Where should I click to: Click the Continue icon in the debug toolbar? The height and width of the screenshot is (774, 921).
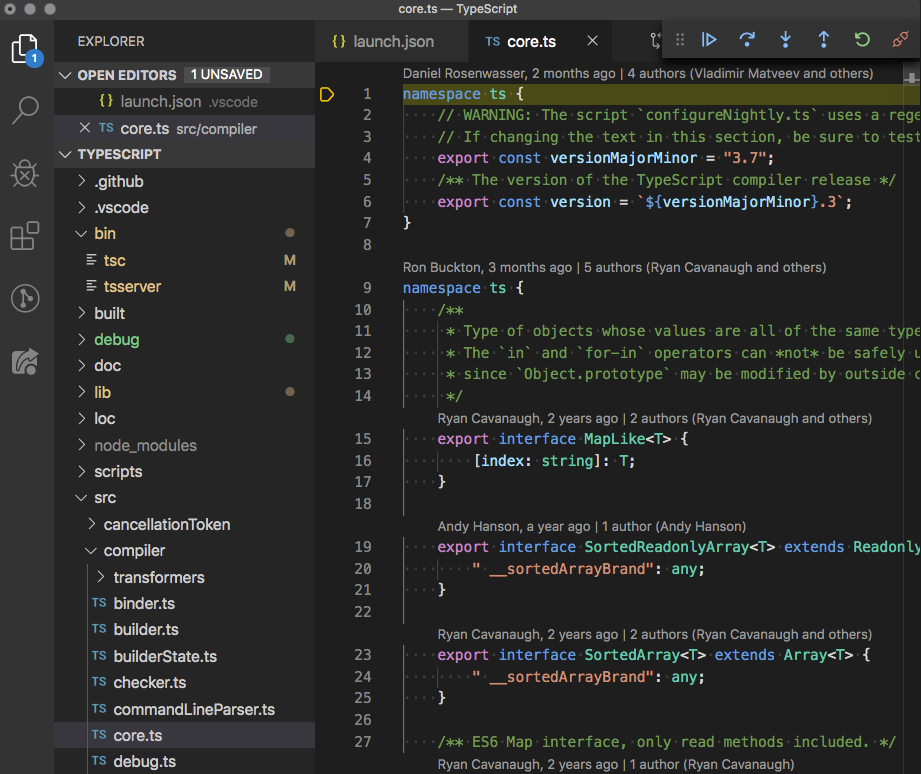tap(709, 40)
